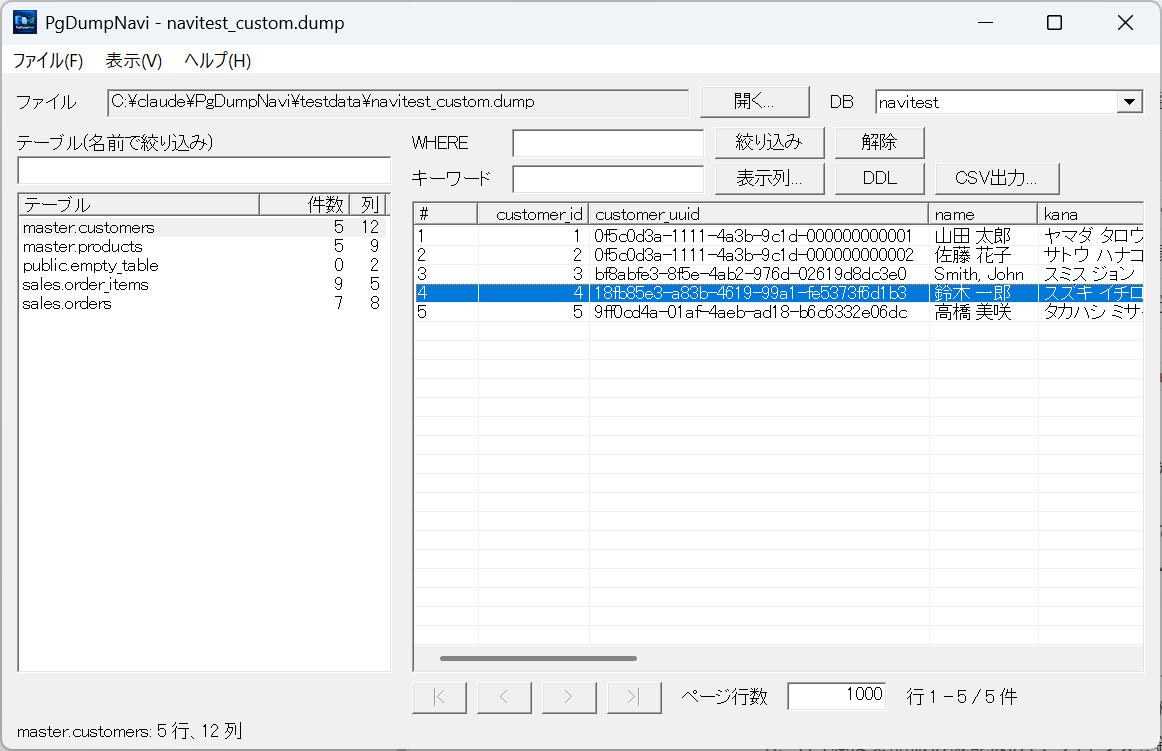
Task: Click the ページ行数 field showing 1000
Action: pos(837,695)
